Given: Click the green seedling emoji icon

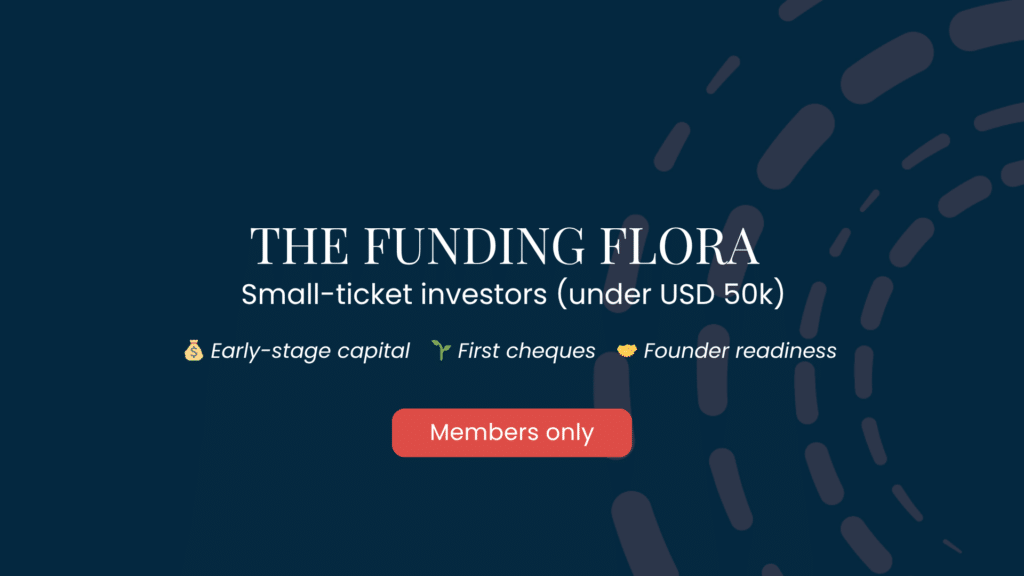Looking at the screenshot, I should tap(441, 351).
